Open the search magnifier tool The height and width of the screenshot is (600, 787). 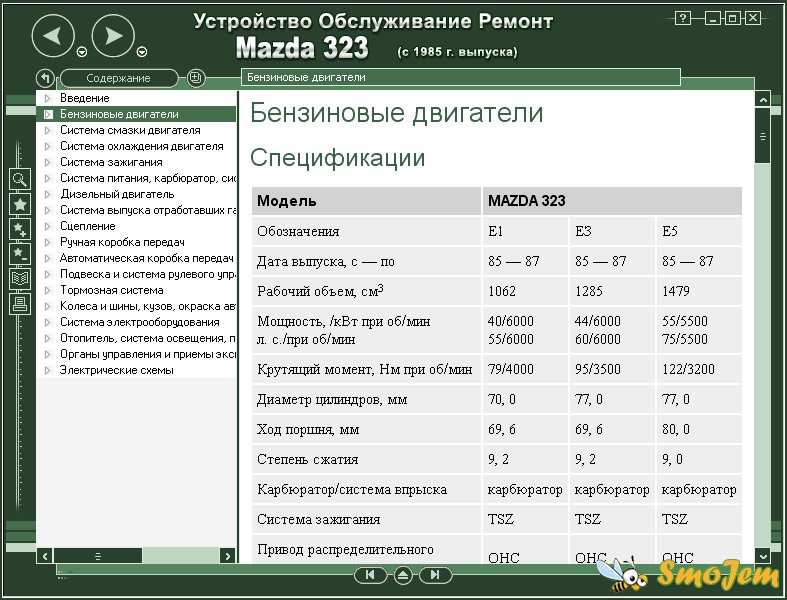click(x=20, y=179)
